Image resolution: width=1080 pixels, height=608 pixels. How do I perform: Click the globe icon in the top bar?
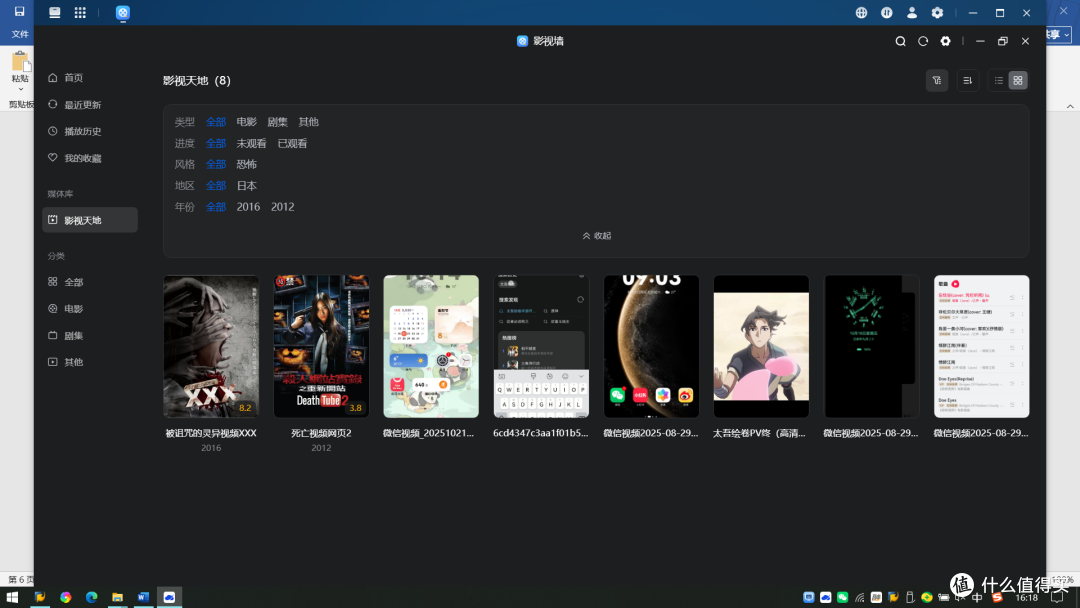click(x=861, y=12)
